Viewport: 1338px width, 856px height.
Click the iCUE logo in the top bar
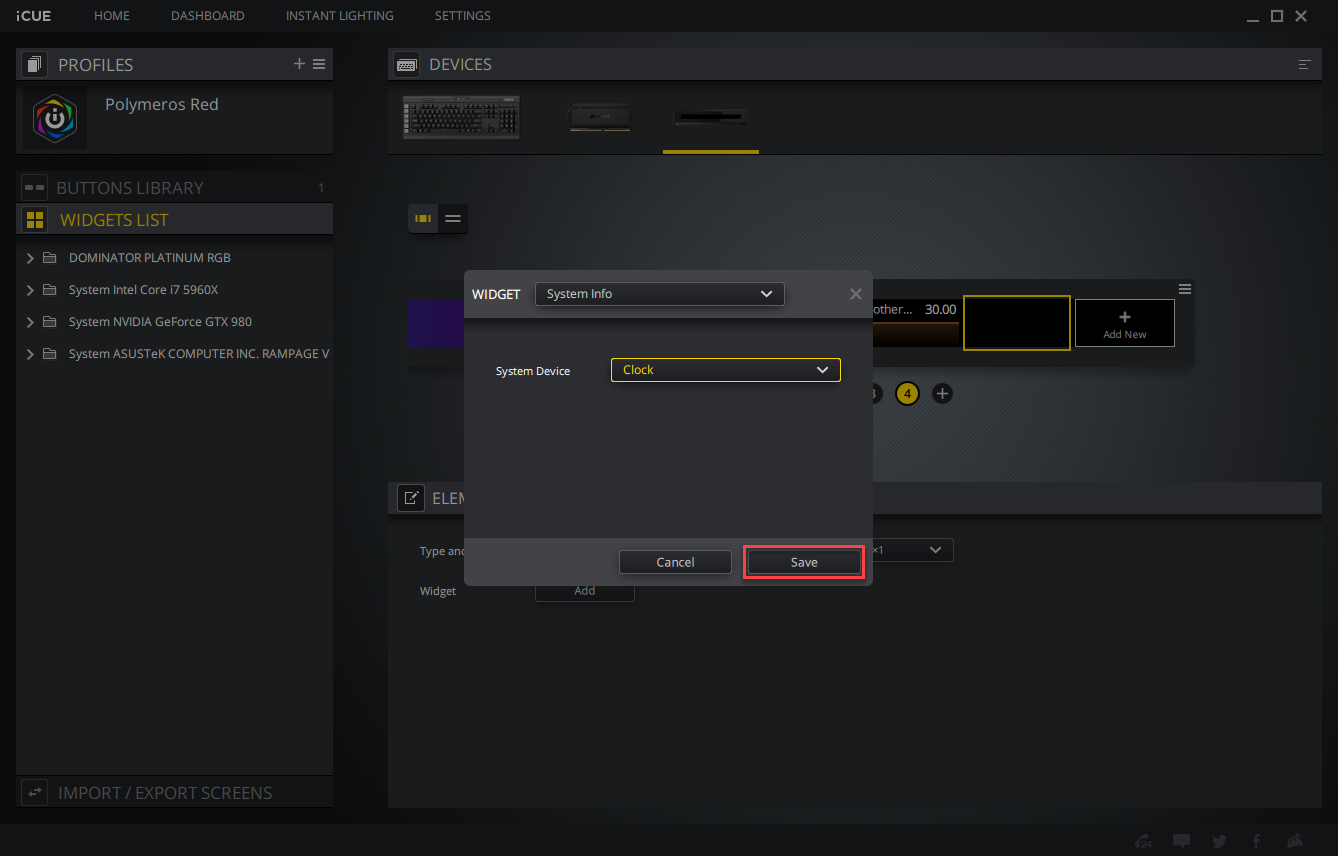tap(33, 16)
